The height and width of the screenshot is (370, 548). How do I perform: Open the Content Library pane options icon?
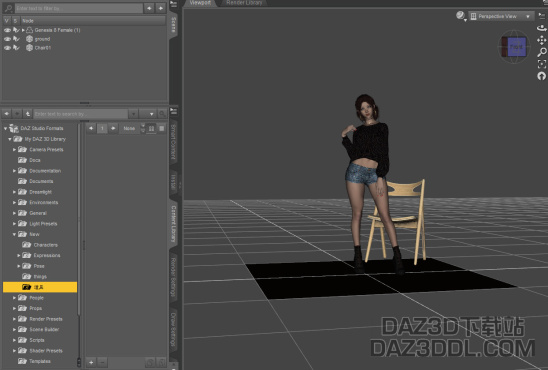click(x=174, y=111)
